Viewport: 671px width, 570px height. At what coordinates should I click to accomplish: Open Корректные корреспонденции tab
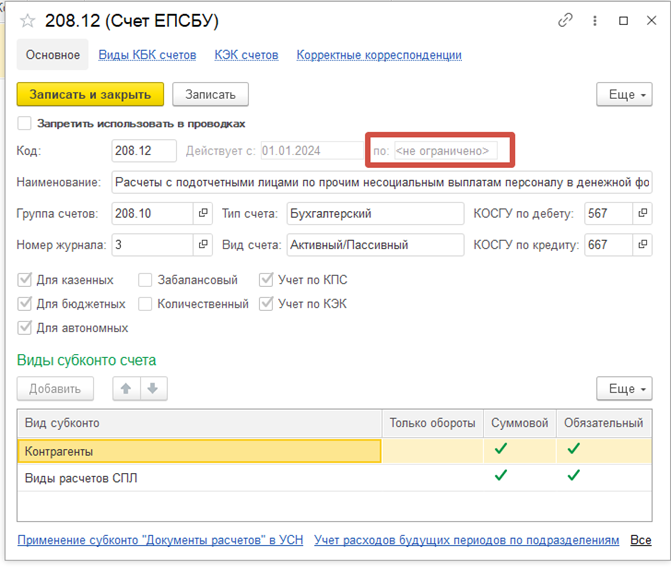pyautogui.click(x=379, y=55)
